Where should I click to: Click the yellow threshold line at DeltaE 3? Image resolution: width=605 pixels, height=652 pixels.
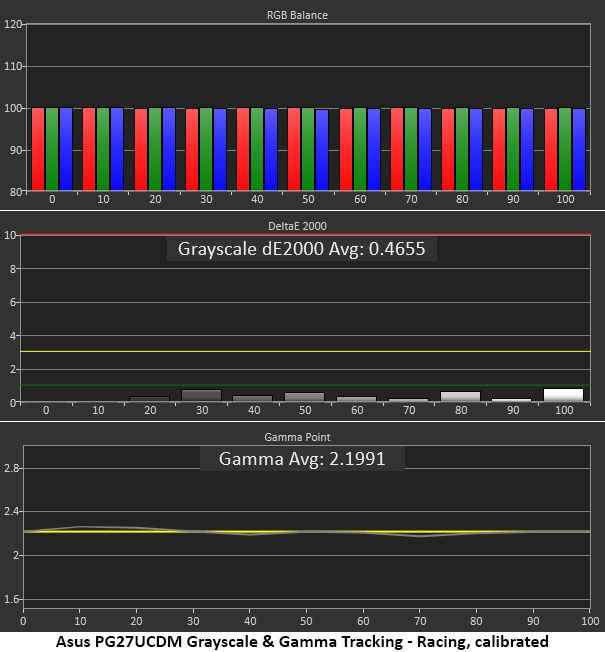[x=306, y=351]
